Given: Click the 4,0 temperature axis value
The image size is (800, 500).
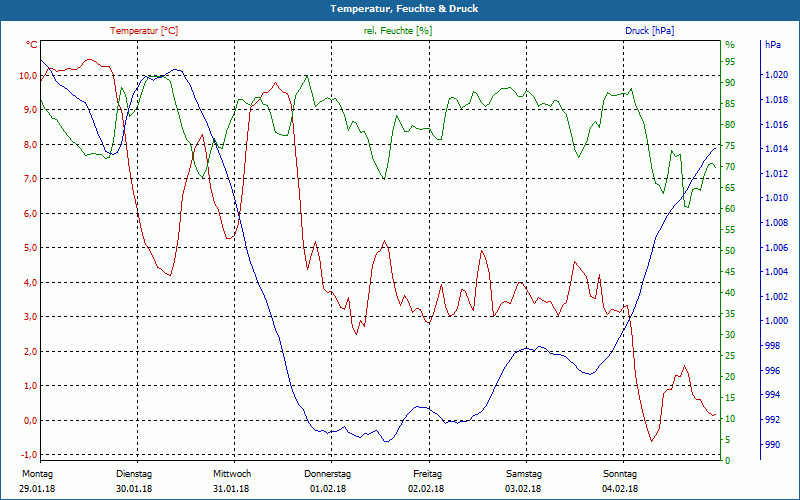Looking at the screenshot, I should pyautogui.click(x=30, y=282).
